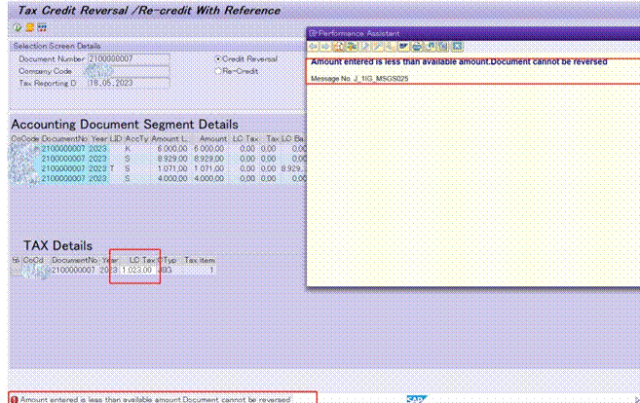The width and height of the screenshot is (640, 403).
Task: Click the LC Tax value 1.023,00 cell
Action: point(137,270)
